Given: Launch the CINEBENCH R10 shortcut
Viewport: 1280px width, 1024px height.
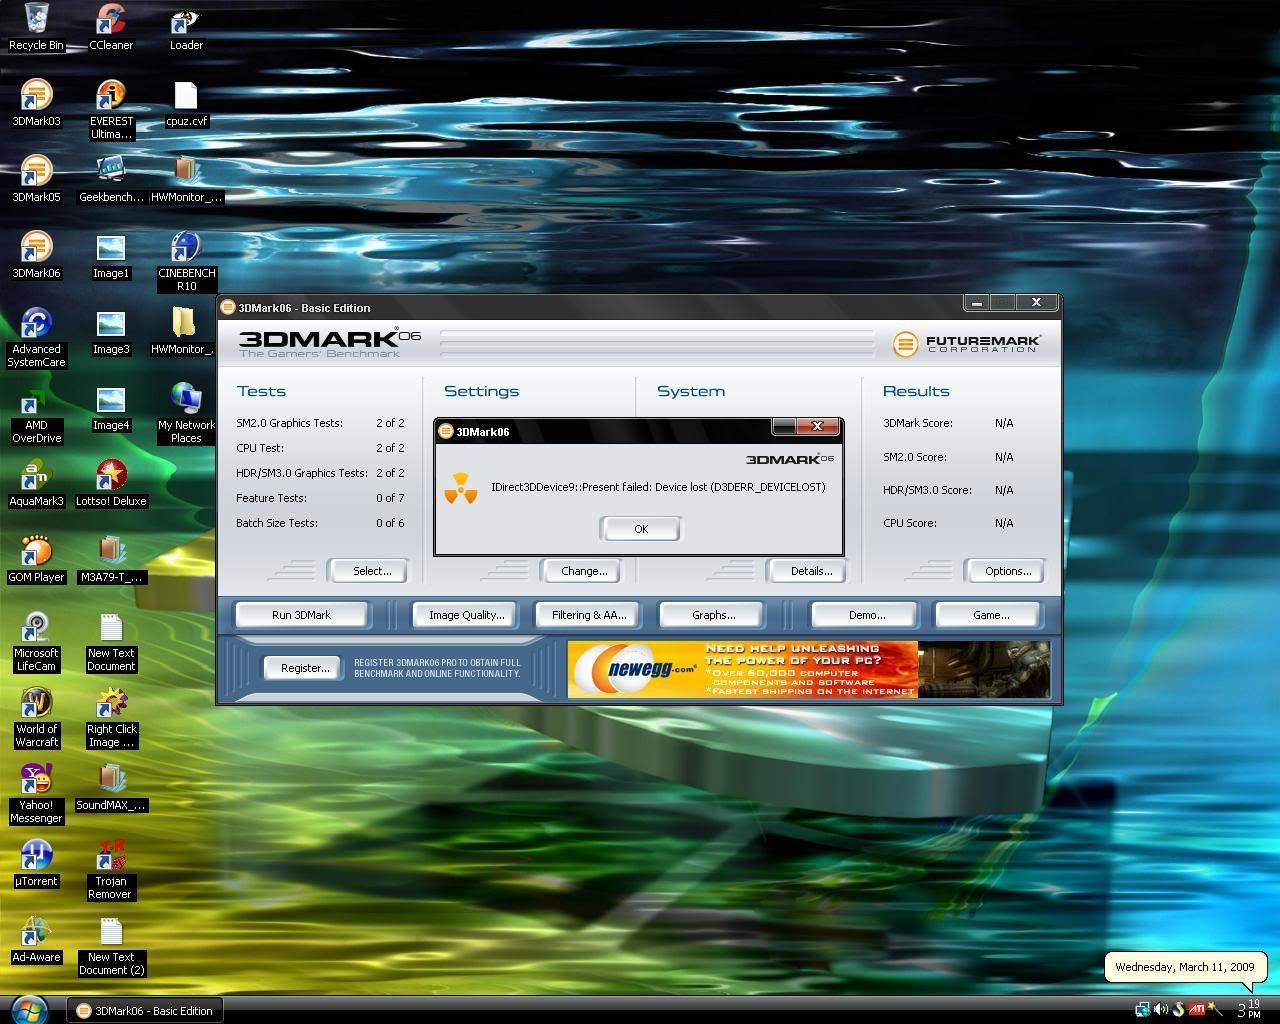Looking at the screenshot, I should pos(186,261).
